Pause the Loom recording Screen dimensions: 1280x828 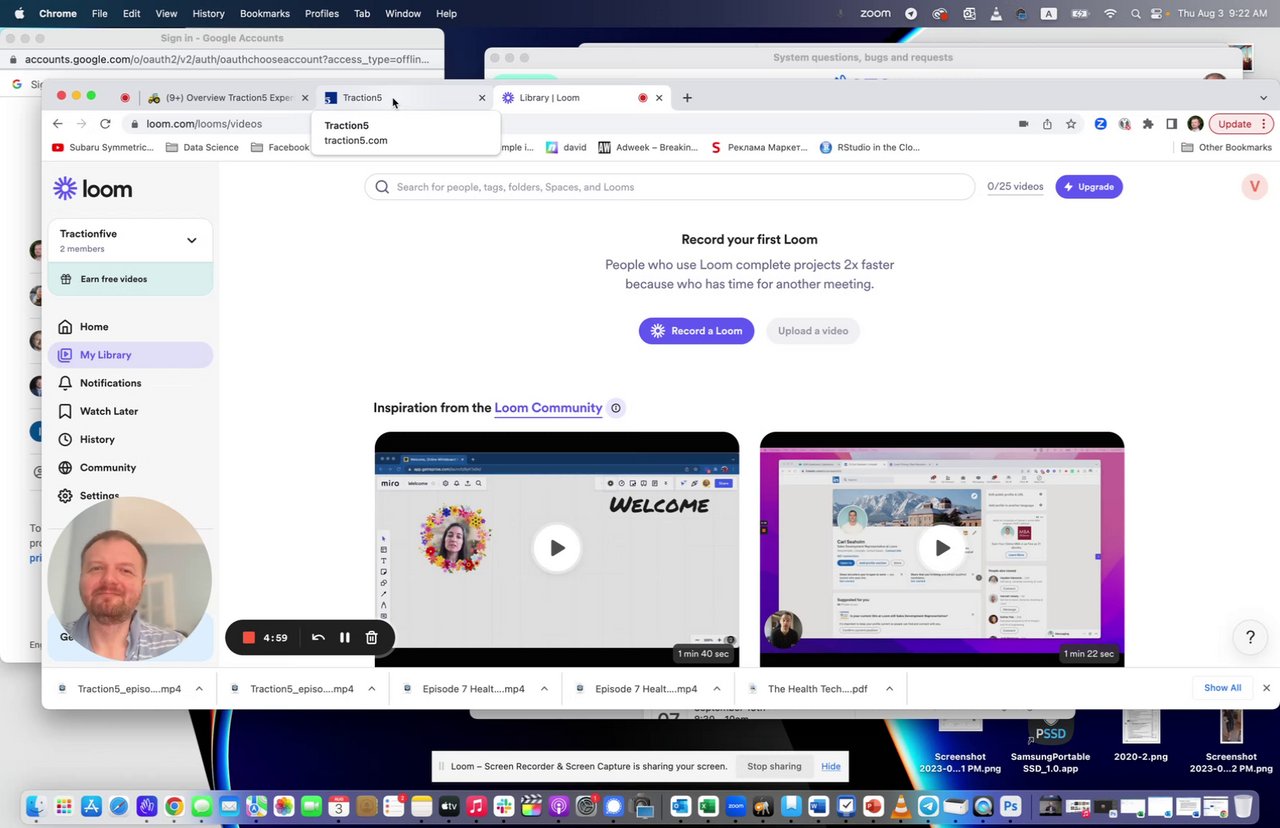coord(345,638)
